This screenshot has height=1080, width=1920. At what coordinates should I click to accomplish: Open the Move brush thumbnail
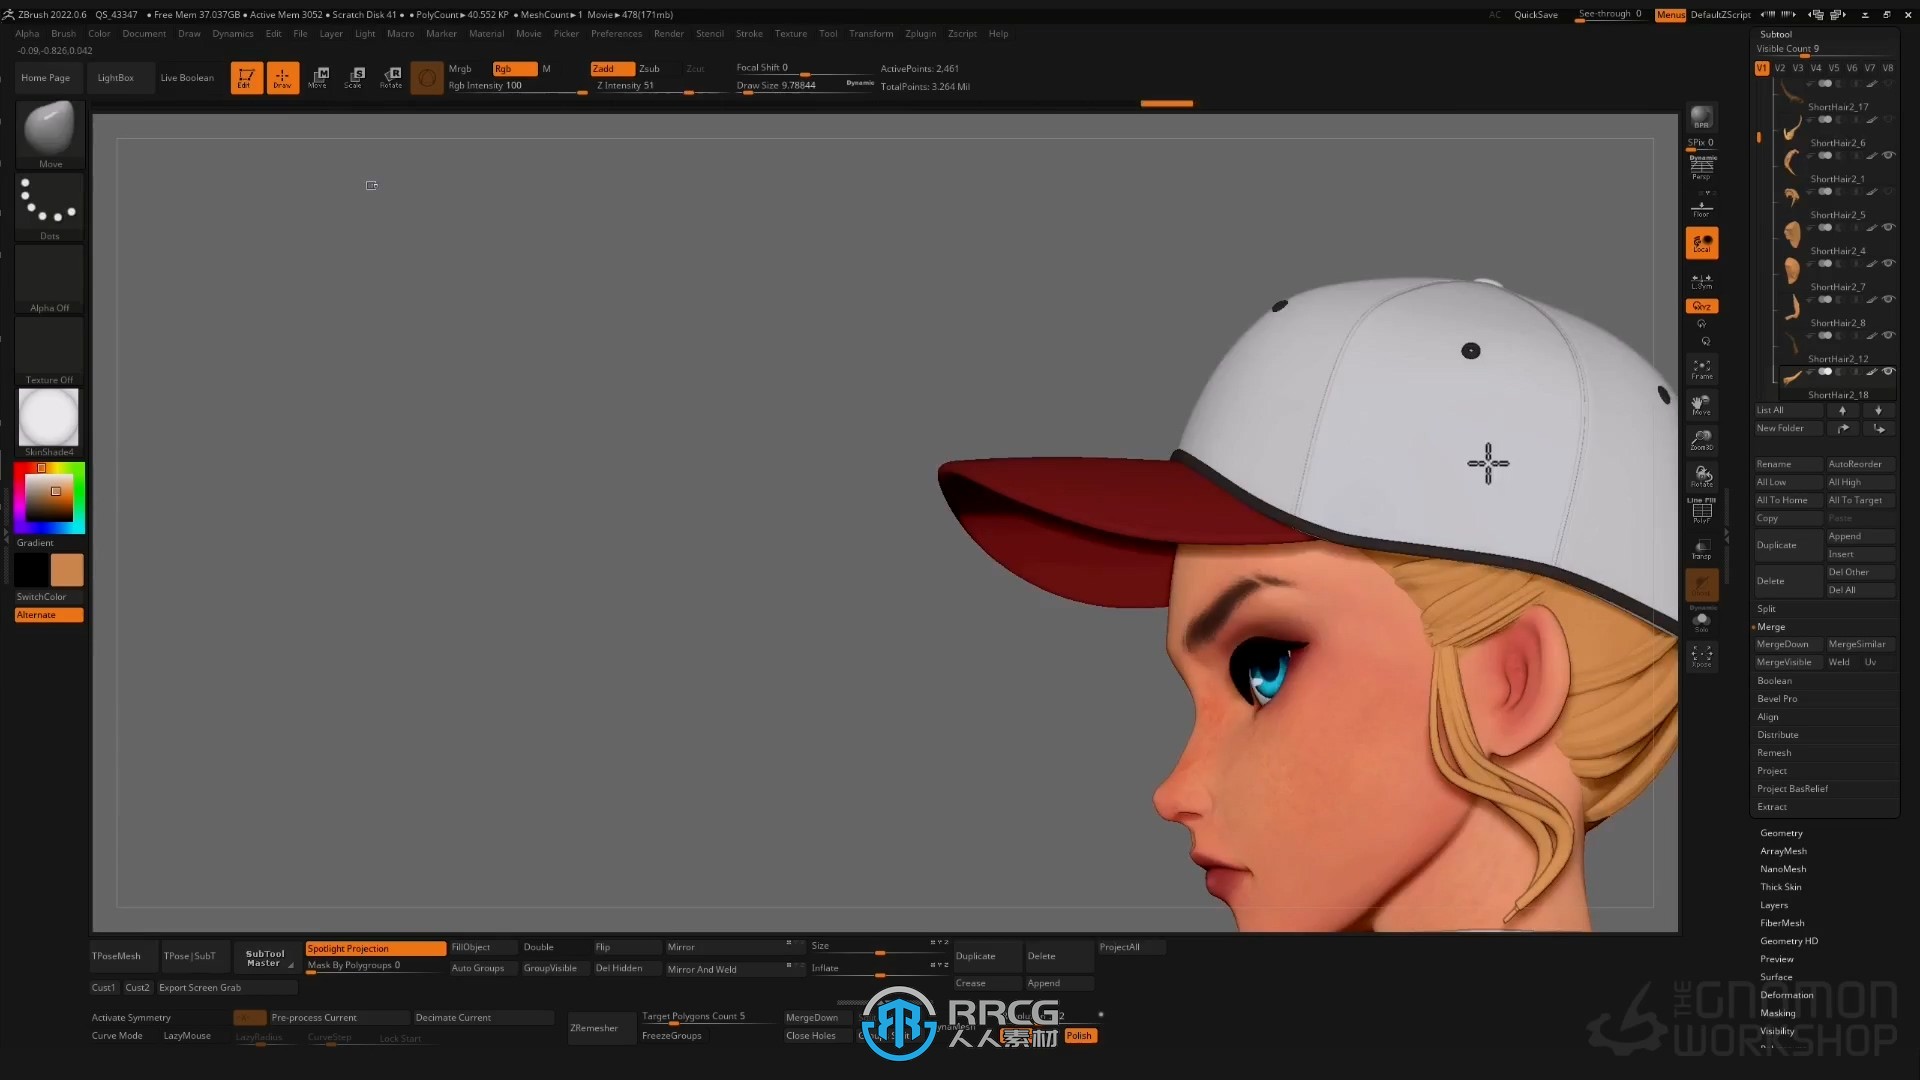tap(49, 135)
